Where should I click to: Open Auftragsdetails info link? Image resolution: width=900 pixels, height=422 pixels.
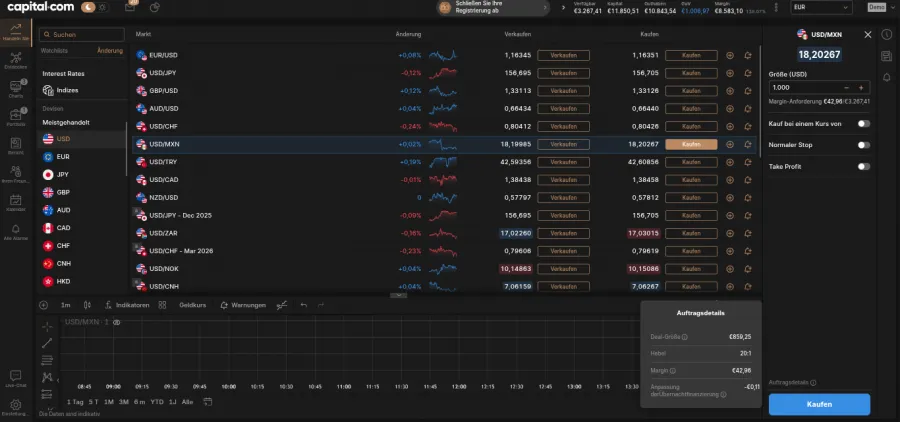[x=792, y=382]
